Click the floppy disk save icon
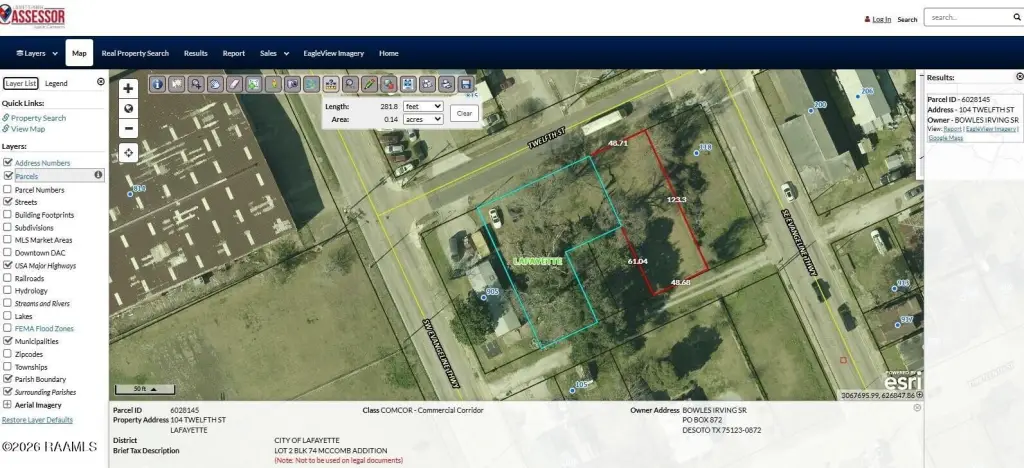Viewport: 1024px width, 468px height. tap(466, 84)
